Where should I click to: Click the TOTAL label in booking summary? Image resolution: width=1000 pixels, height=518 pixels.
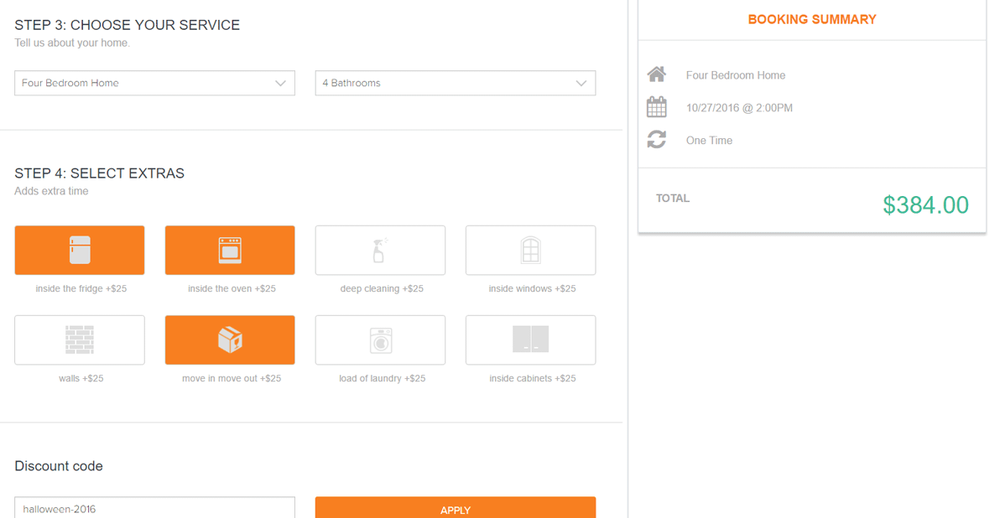(673, 198)
